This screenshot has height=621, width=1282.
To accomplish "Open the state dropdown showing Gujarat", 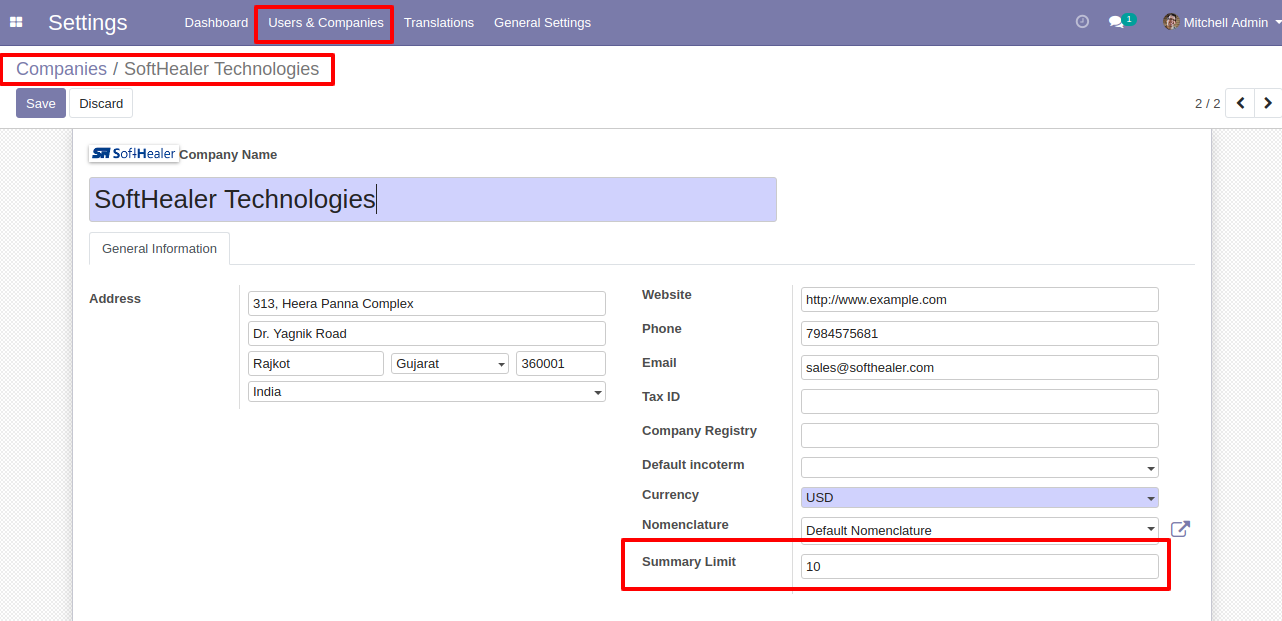I will click(450, 364).
